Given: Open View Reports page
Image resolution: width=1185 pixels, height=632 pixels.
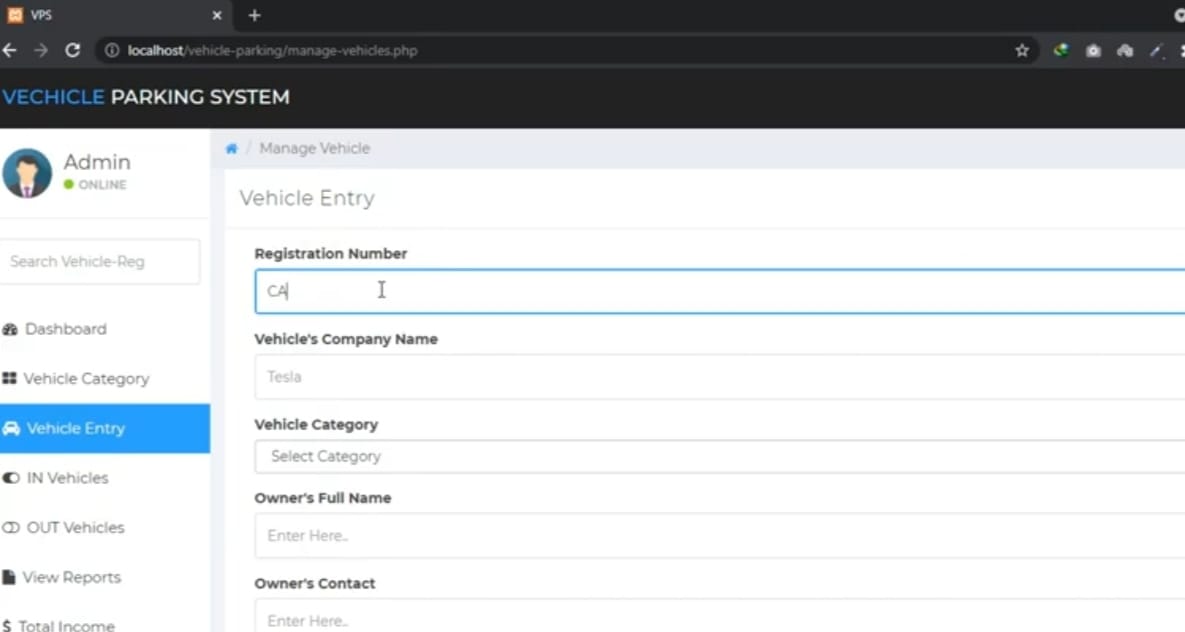Looking at the screenshot, I should point(71,577).
